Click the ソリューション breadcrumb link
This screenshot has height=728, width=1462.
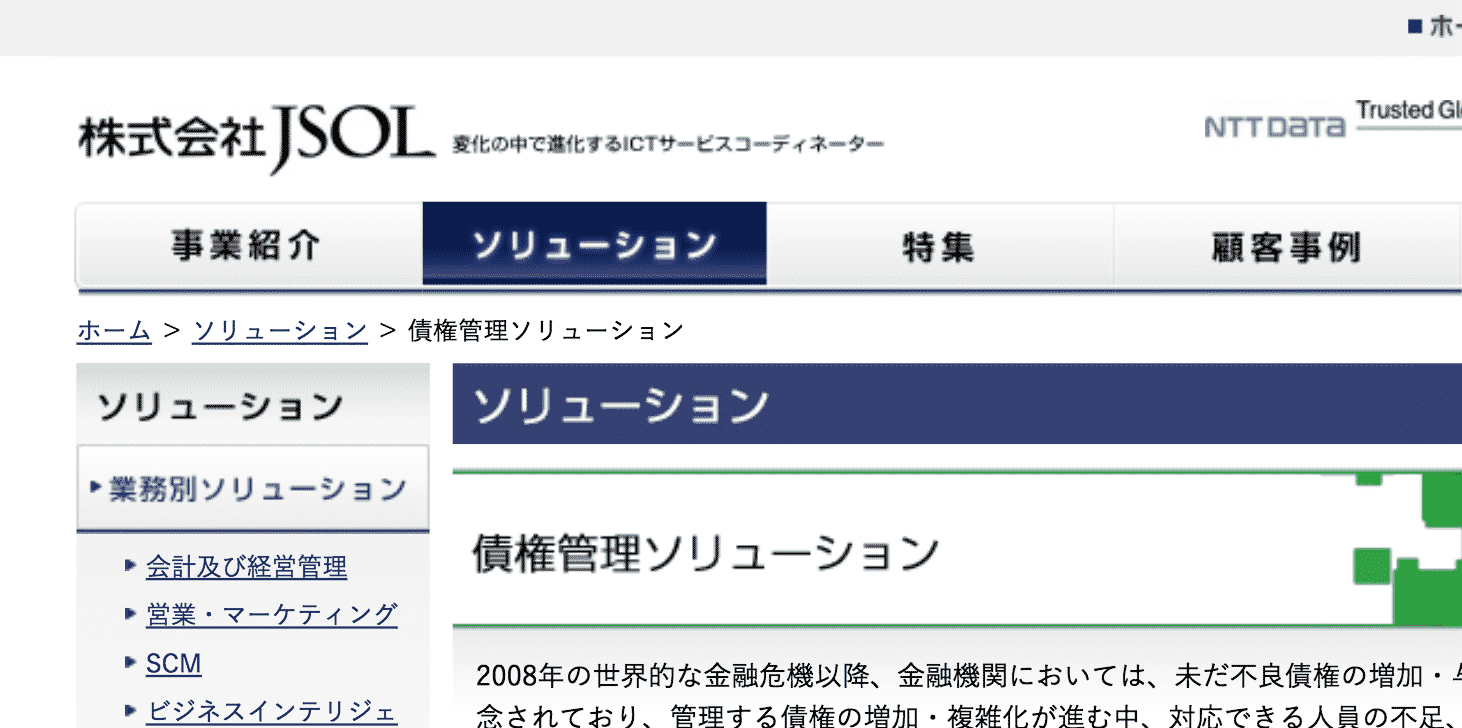(x=281, y=329)
